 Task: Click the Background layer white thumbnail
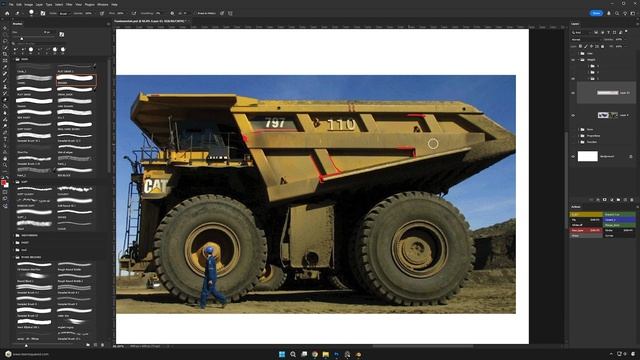point(588,156)
